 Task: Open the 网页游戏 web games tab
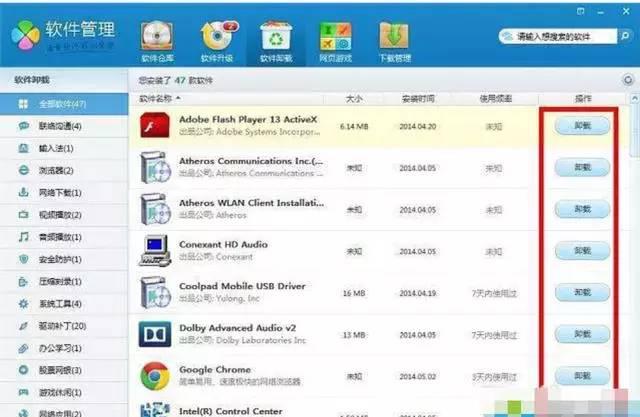coord(336,42)
